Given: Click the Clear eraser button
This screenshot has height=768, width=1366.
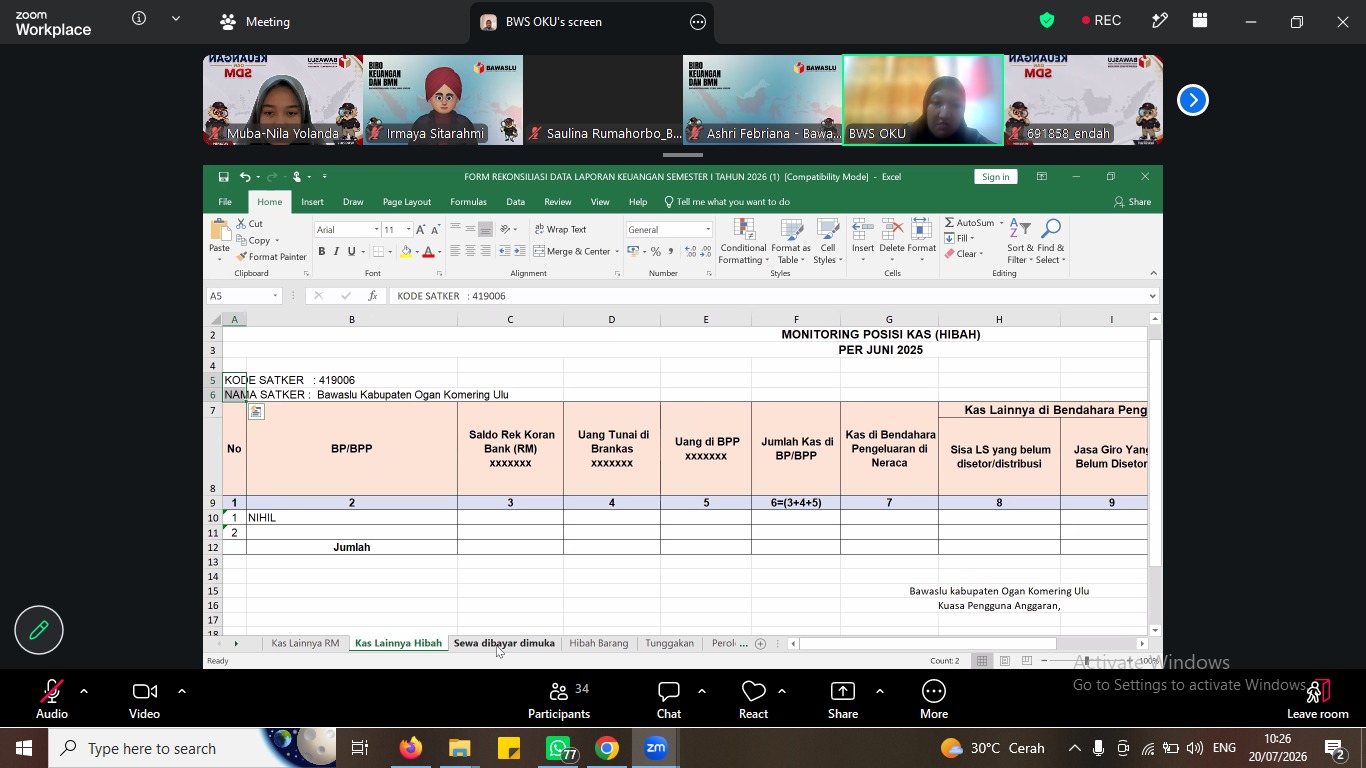Looking at the screenshot, I should click(964, 254).
